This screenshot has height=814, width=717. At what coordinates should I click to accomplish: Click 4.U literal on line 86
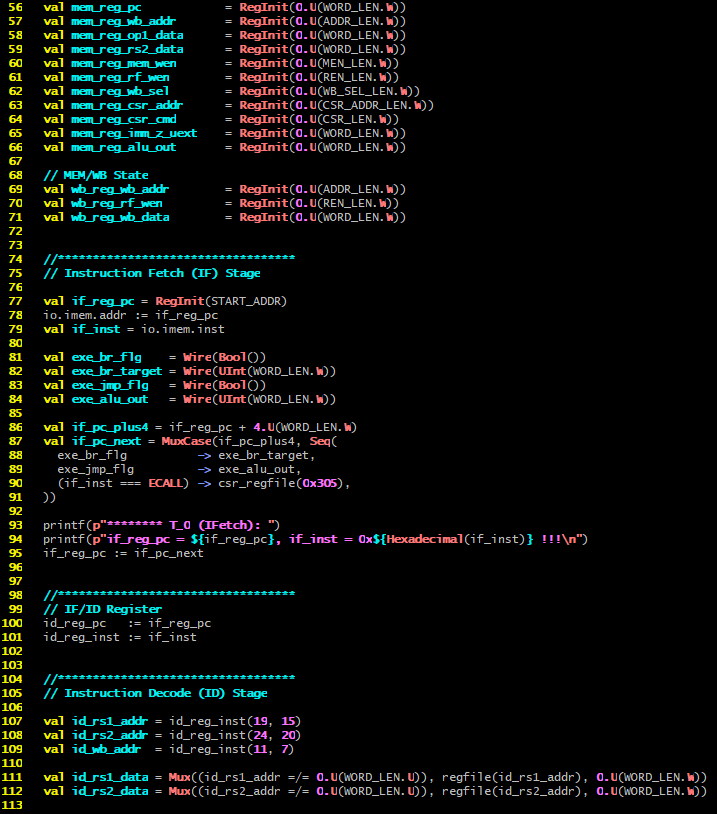tap(264, 428)
